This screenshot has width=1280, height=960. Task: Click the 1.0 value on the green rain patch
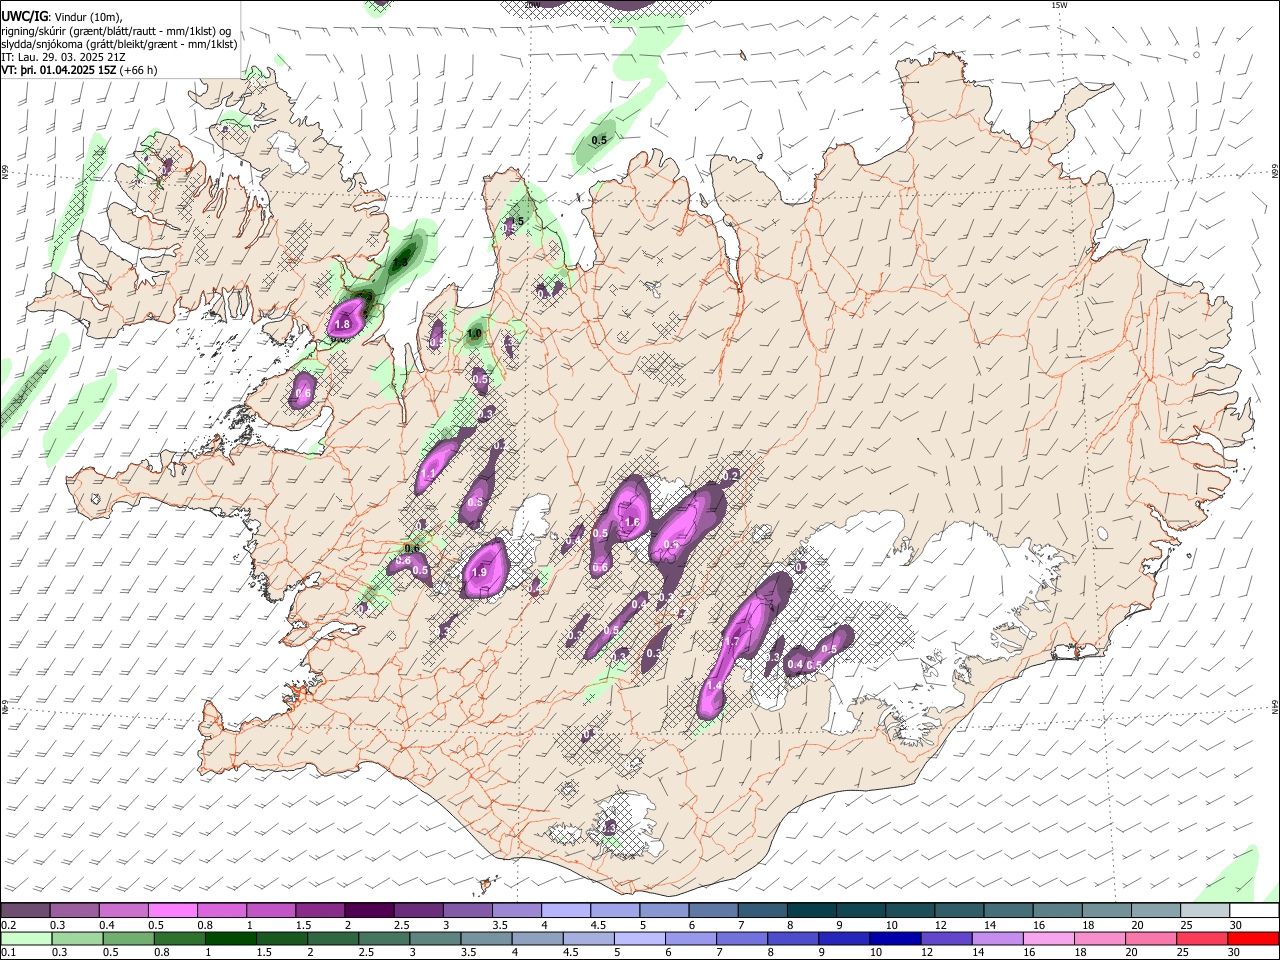(x=475, y=333)
